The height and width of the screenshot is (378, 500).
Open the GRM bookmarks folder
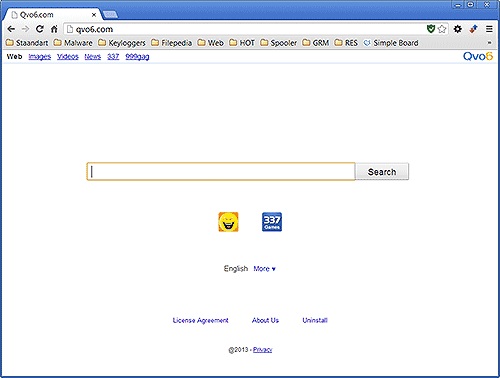click(316, 43)
